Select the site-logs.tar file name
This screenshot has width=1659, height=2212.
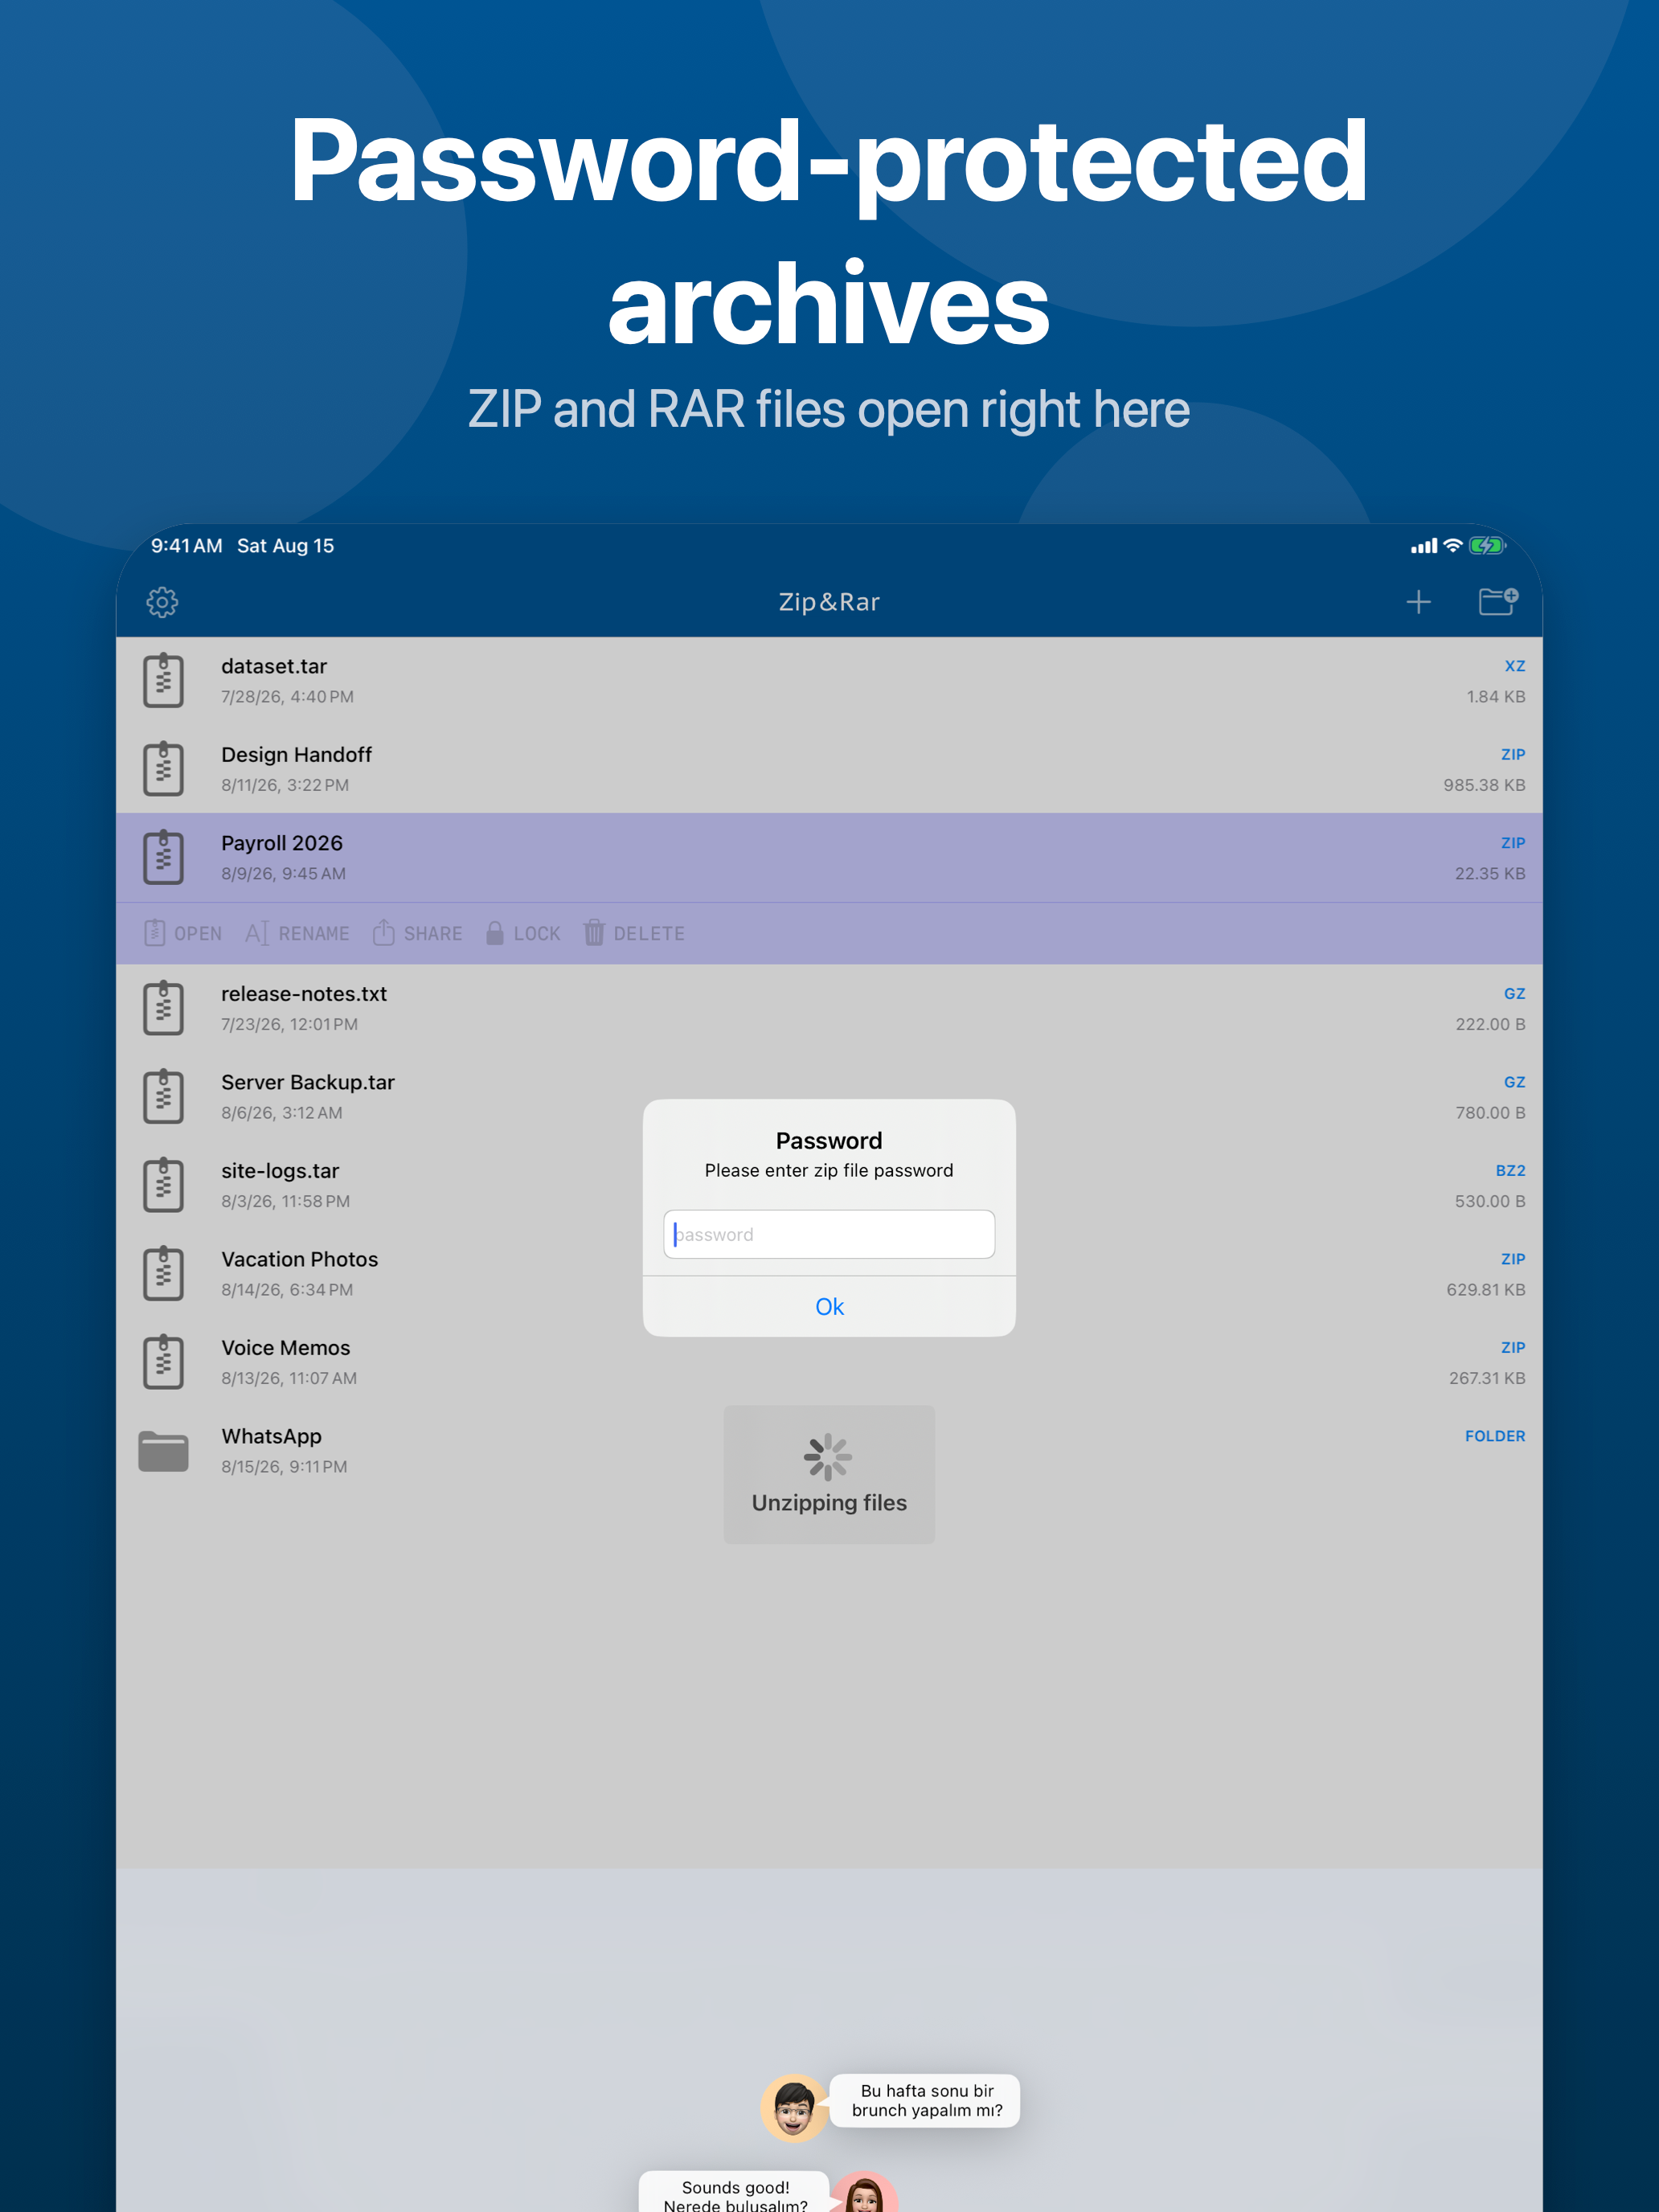(280, 1171)
